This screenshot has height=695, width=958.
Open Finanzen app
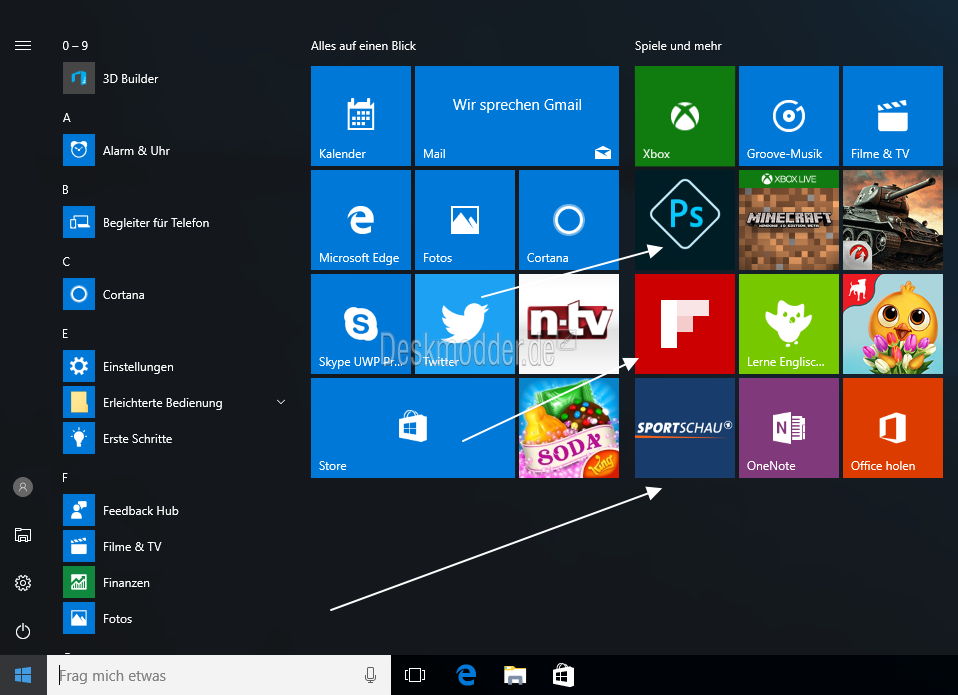[174, 583]
